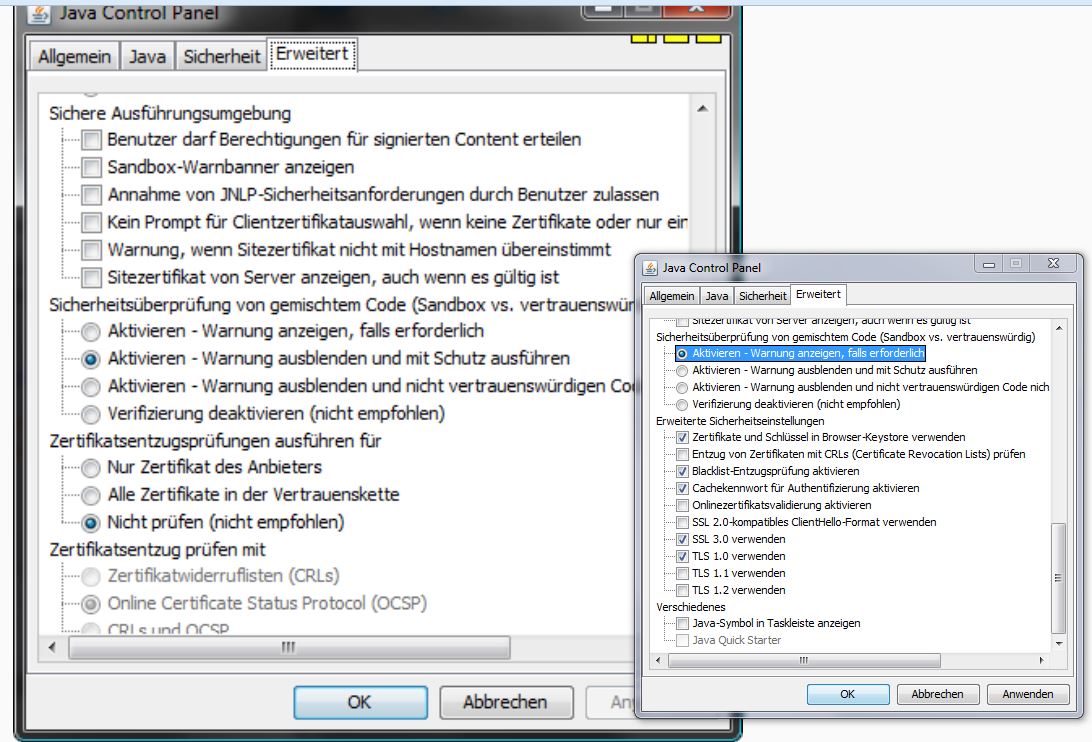This screenshot has width=1092, height=742.
Task: Check Benutzer darf Berechtigungen für signierten Content erteilen
Action: coord(91,140)
